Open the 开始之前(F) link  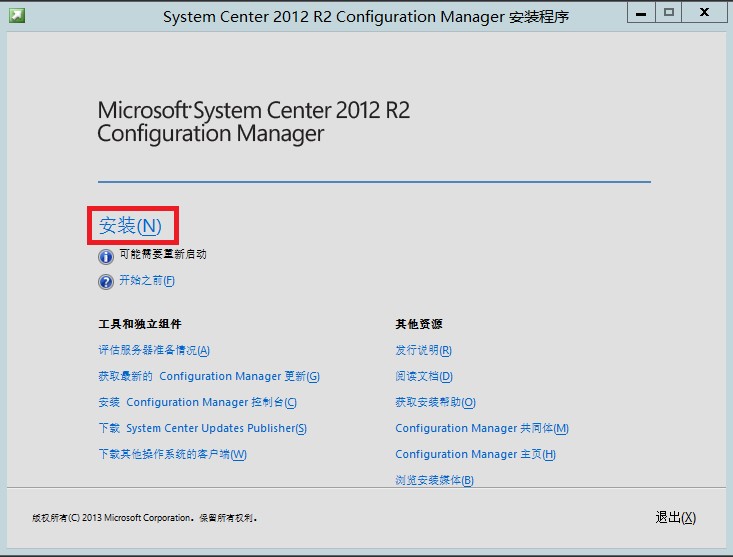pyautogui.click(x=147, y=280)
